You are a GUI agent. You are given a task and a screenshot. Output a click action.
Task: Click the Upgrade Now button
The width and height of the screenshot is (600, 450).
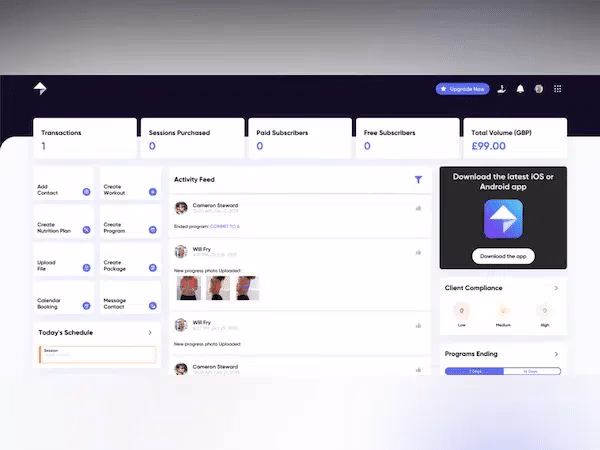[x=462, y=89]
